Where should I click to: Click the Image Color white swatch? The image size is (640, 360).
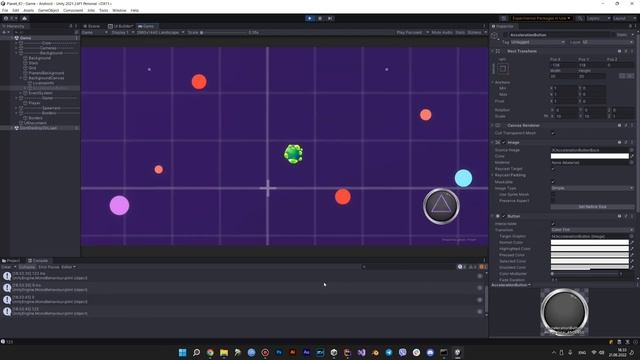coord(589,156)
